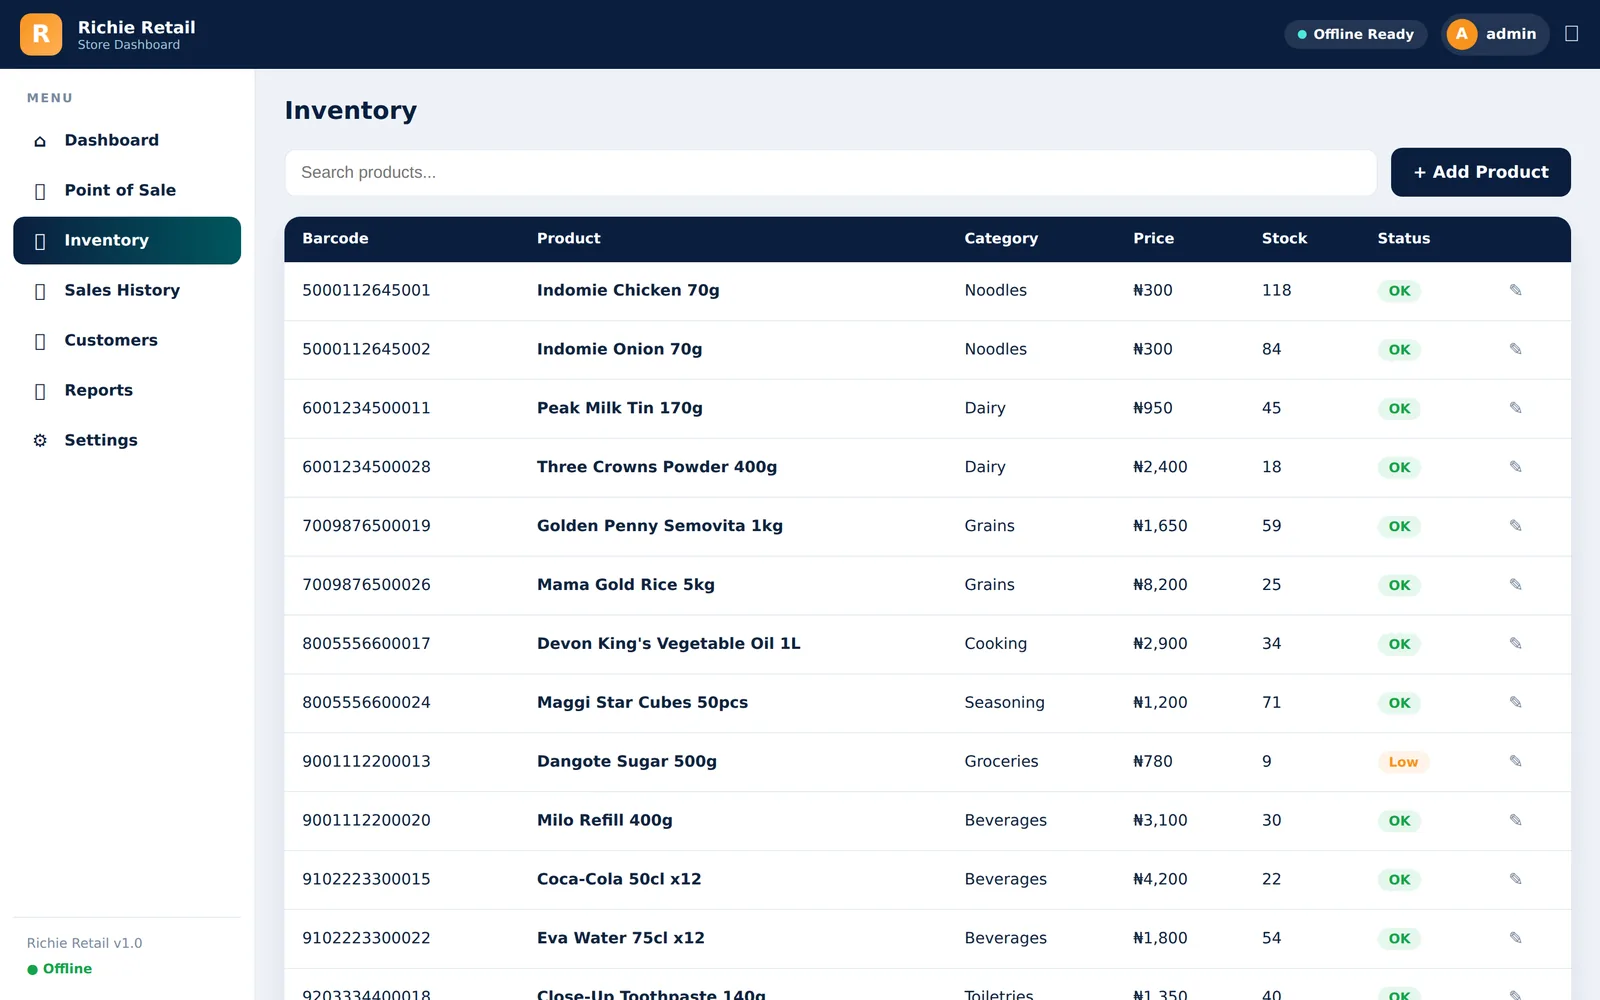Click the Stock column header

1284,238
